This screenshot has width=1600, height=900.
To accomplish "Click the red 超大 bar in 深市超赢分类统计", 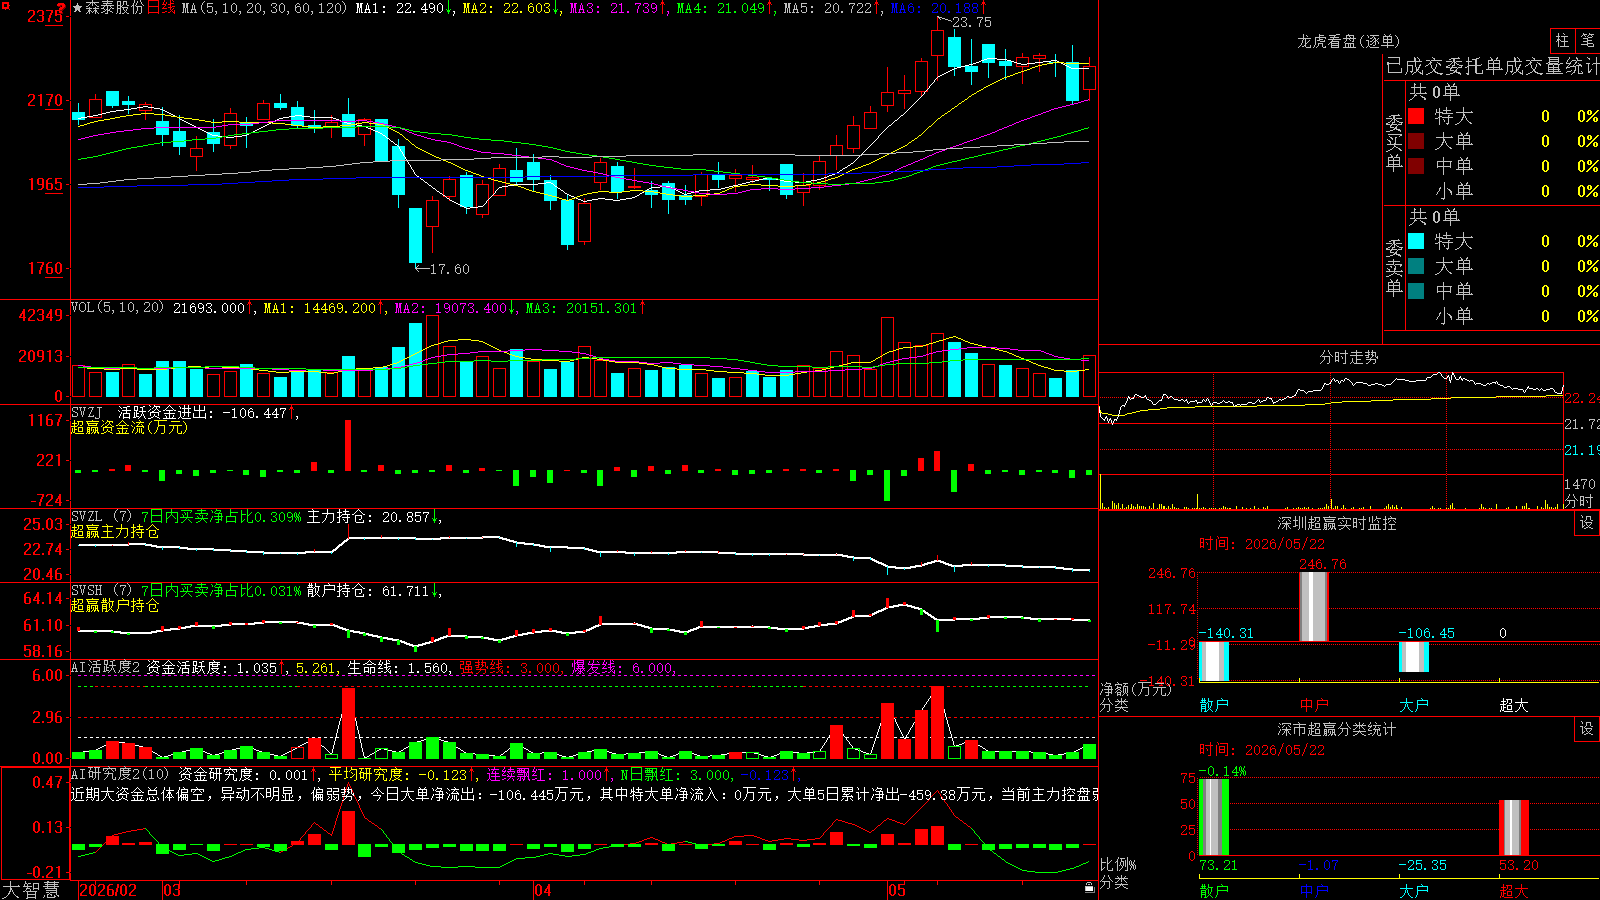I will (x=1514, y=828).
